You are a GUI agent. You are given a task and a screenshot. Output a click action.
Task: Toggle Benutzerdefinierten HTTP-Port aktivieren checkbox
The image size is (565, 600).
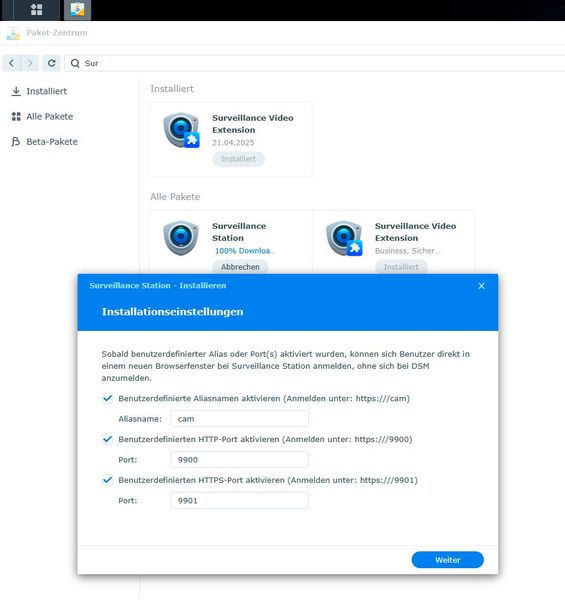click(x=107, y=439)
